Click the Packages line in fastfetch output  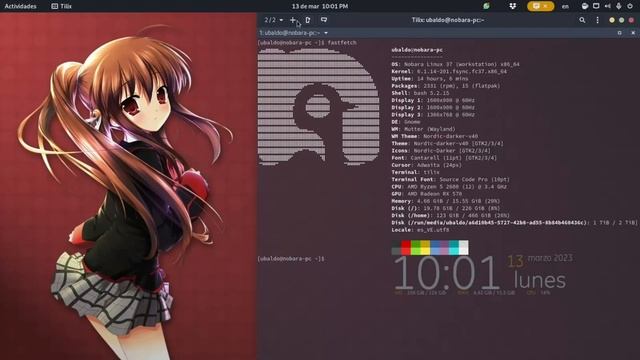click(446, 86)
